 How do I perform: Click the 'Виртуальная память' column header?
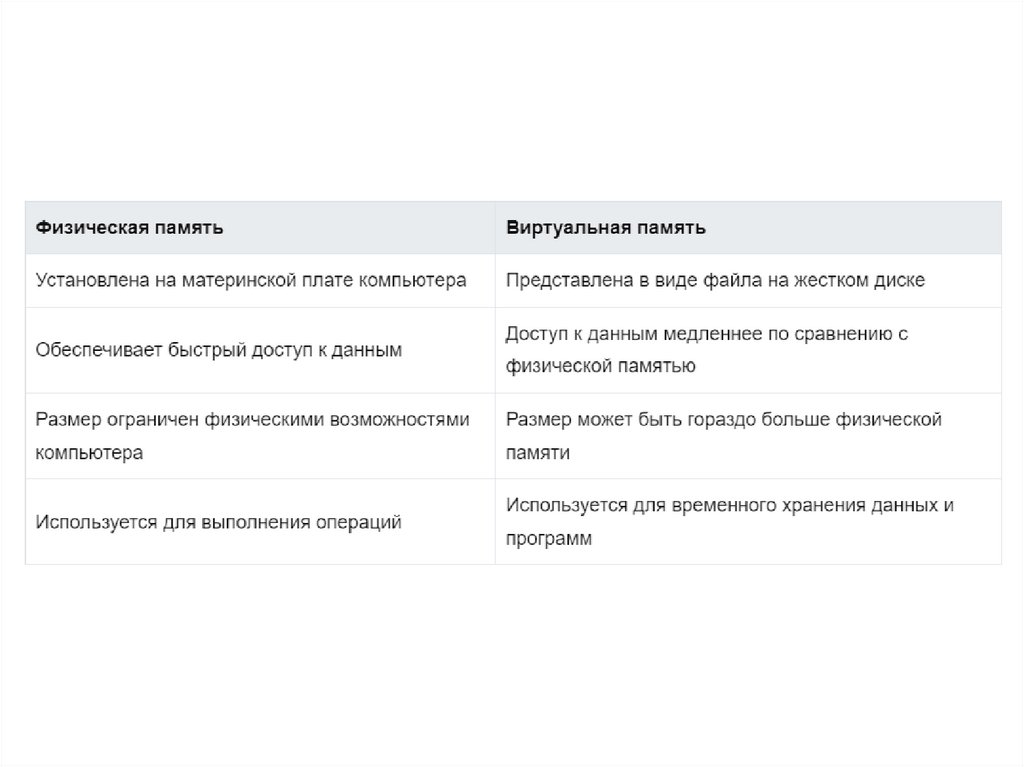click(x=605, y=228)
